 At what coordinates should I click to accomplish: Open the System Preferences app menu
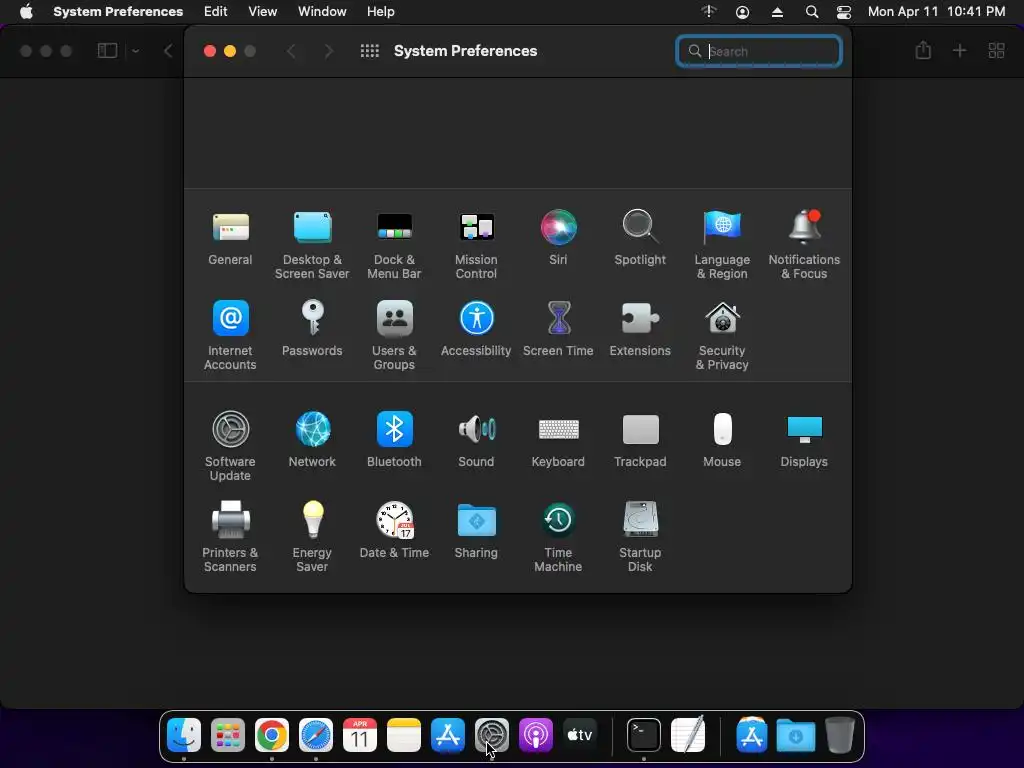coord(118,12)
